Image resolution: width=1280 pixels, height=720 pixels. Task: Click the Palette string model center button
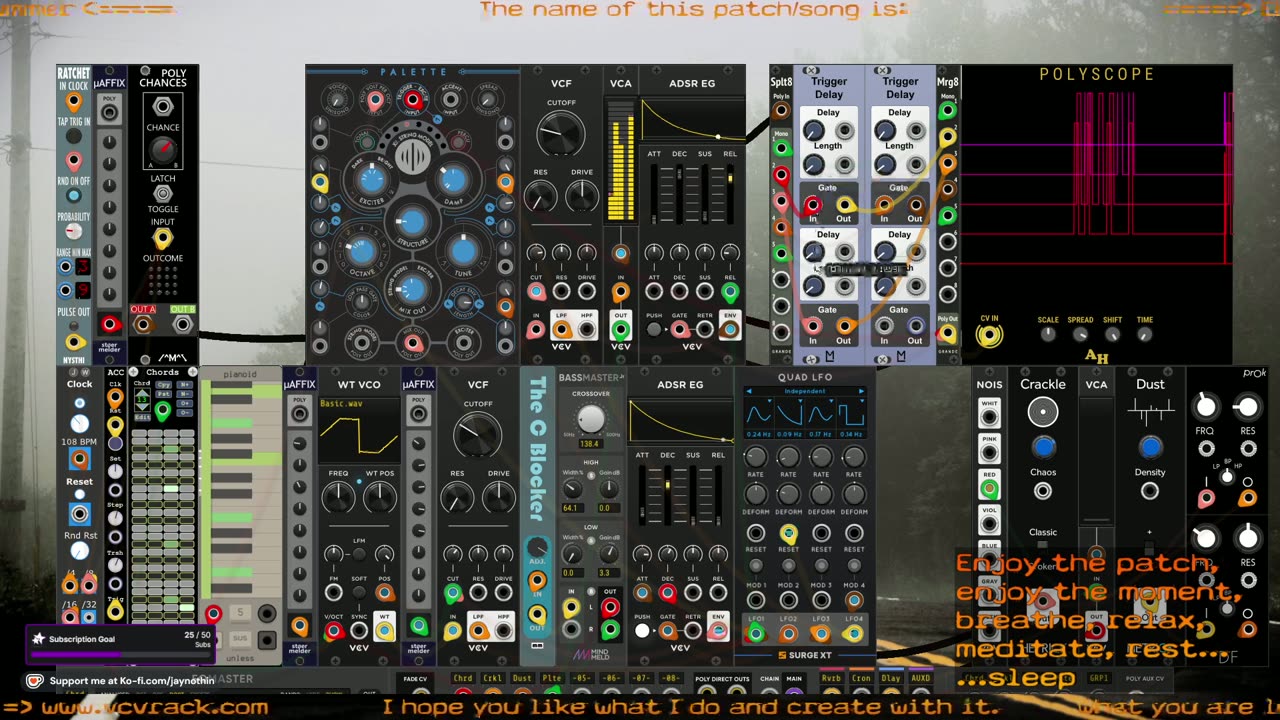[411, 158]
